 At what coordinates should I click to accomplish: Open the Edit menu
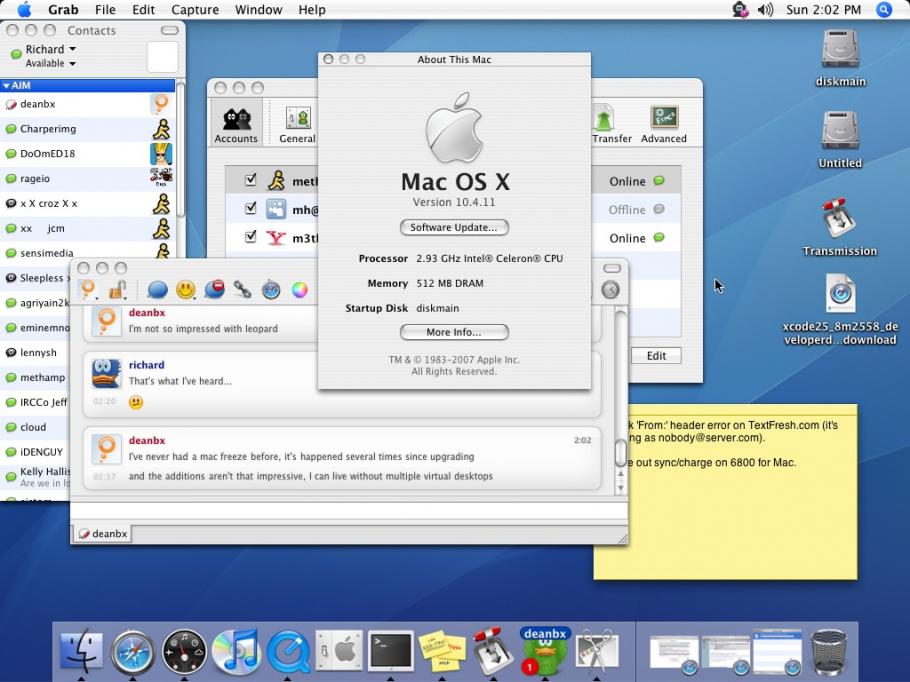[x=143, y=10]
